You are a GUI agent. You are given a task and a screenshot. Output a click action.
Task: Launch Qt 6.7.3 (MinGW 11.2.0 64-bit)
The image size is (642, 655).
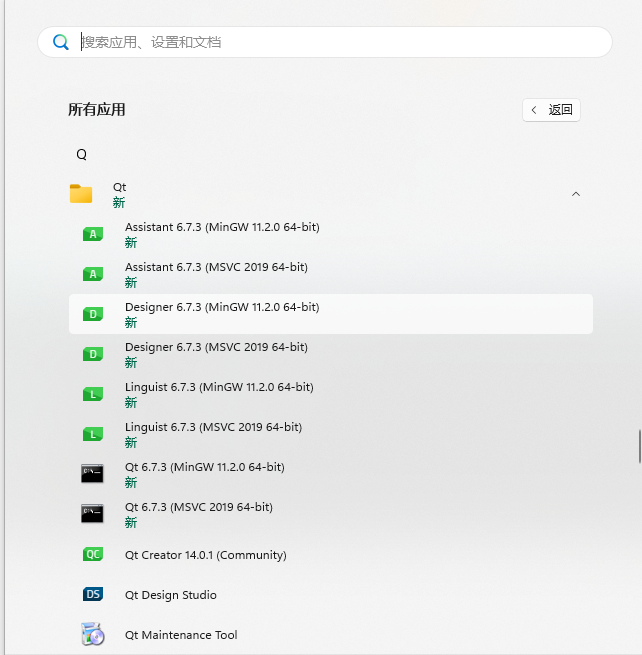[331, 474]
